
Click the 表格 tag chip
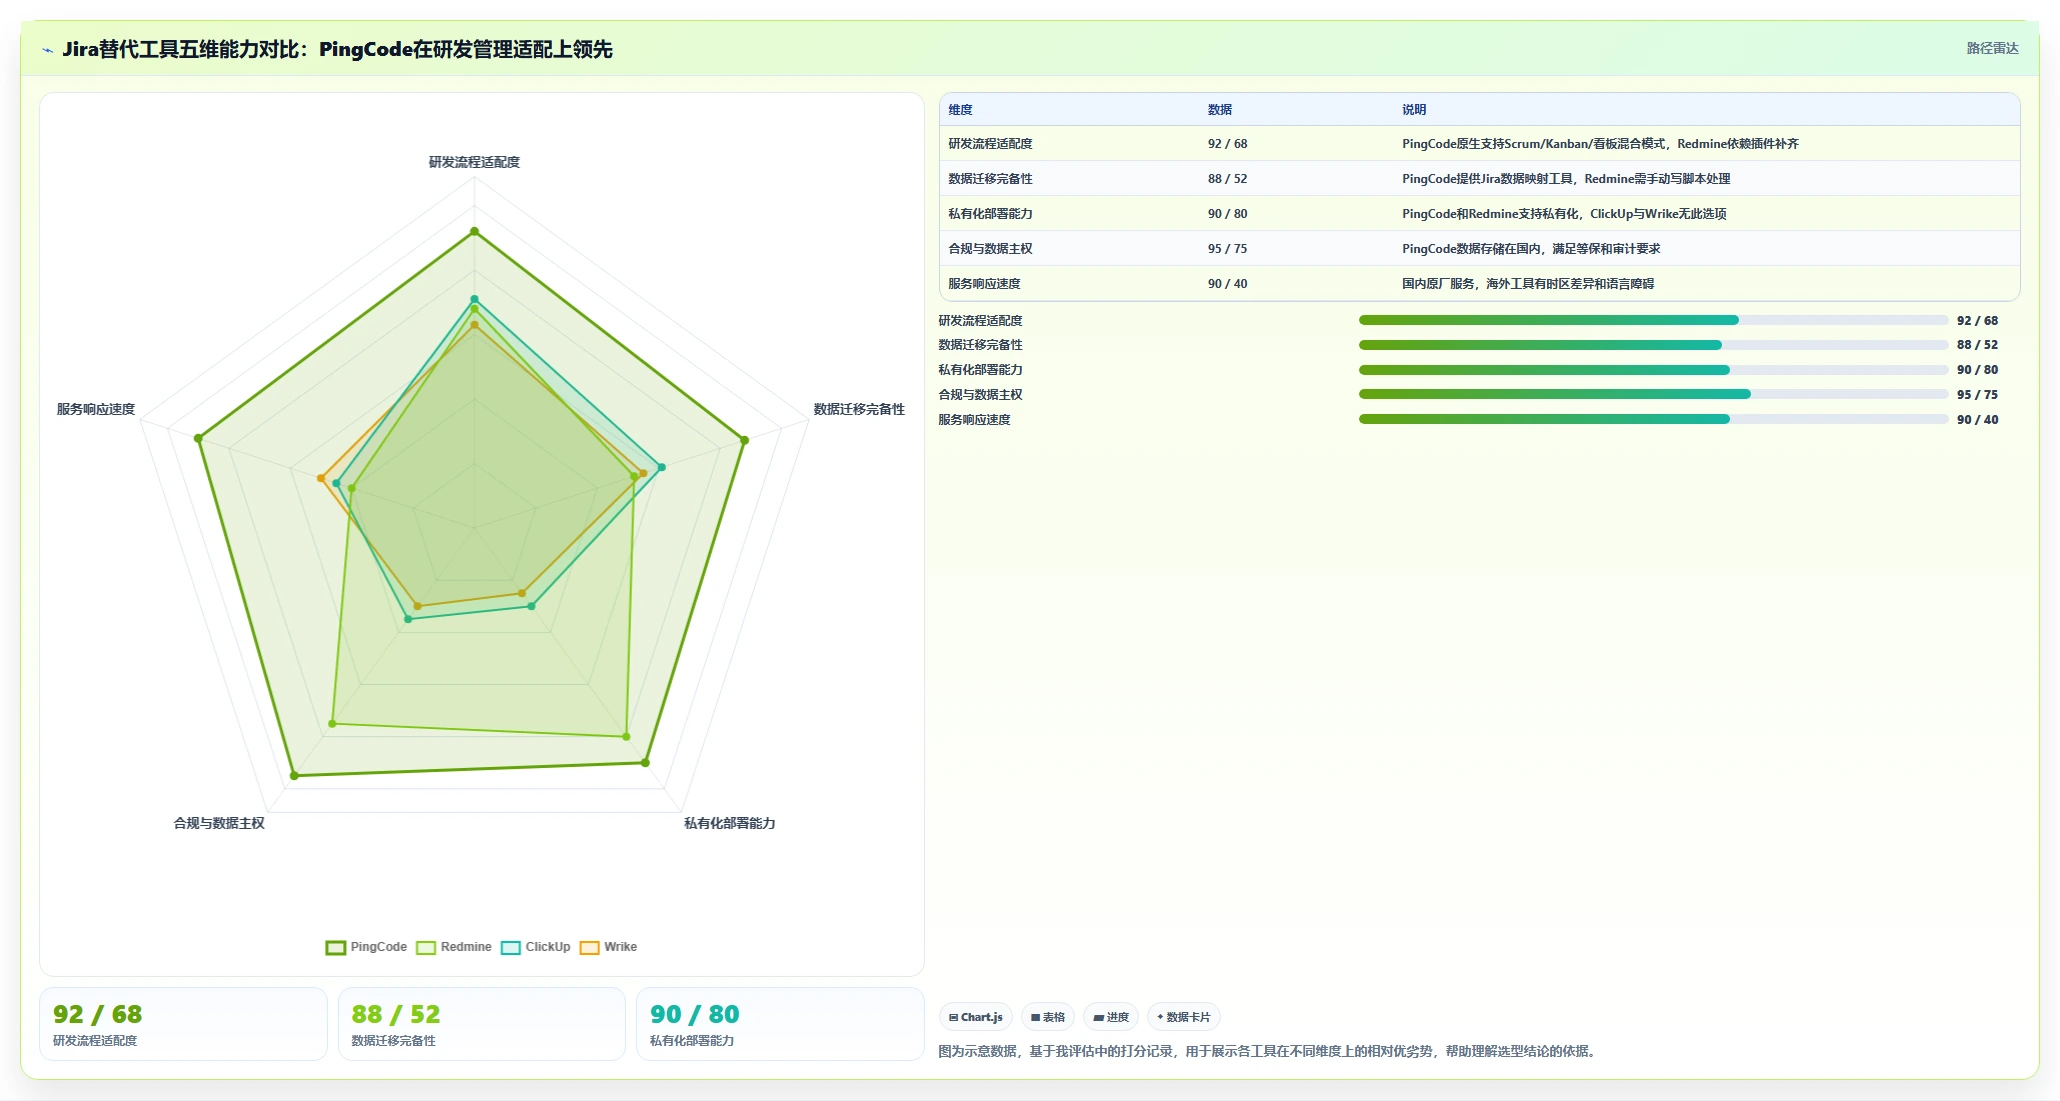1048,1017
